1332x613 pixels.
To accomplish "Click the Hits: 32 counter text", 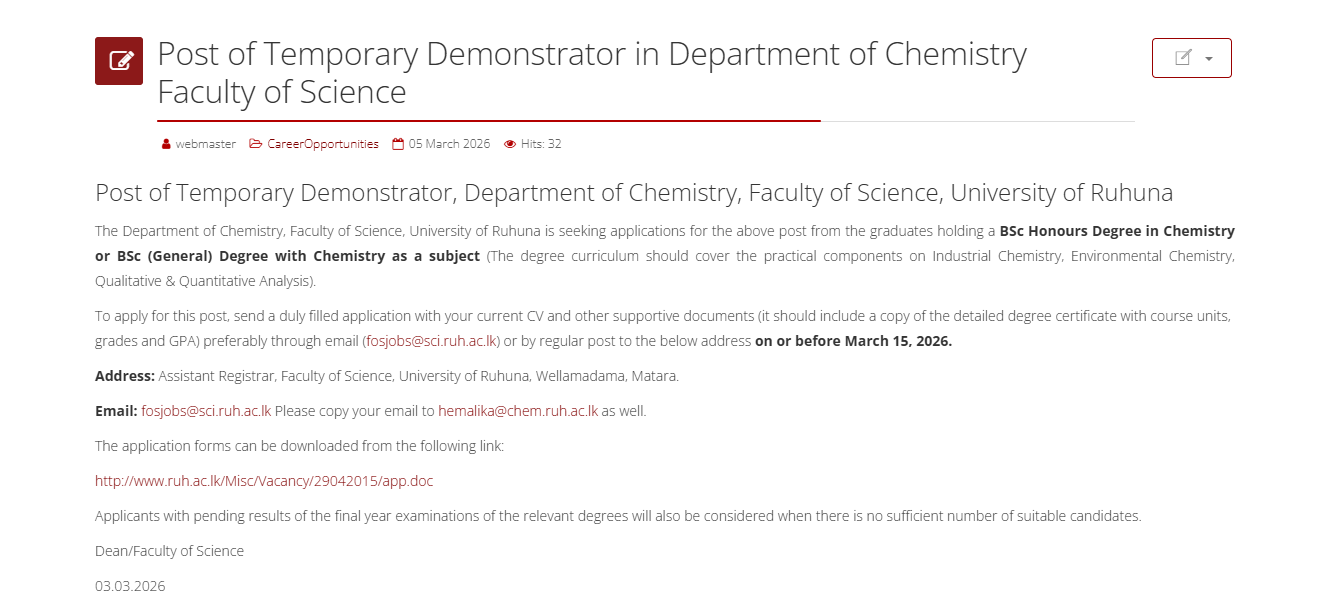I will click(541, 144).
